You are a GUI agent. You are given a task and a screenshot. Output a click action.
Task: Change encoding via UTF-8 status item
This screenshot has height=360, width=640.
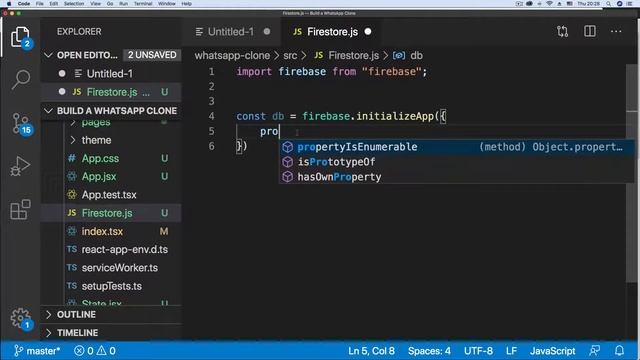[478, 351]
